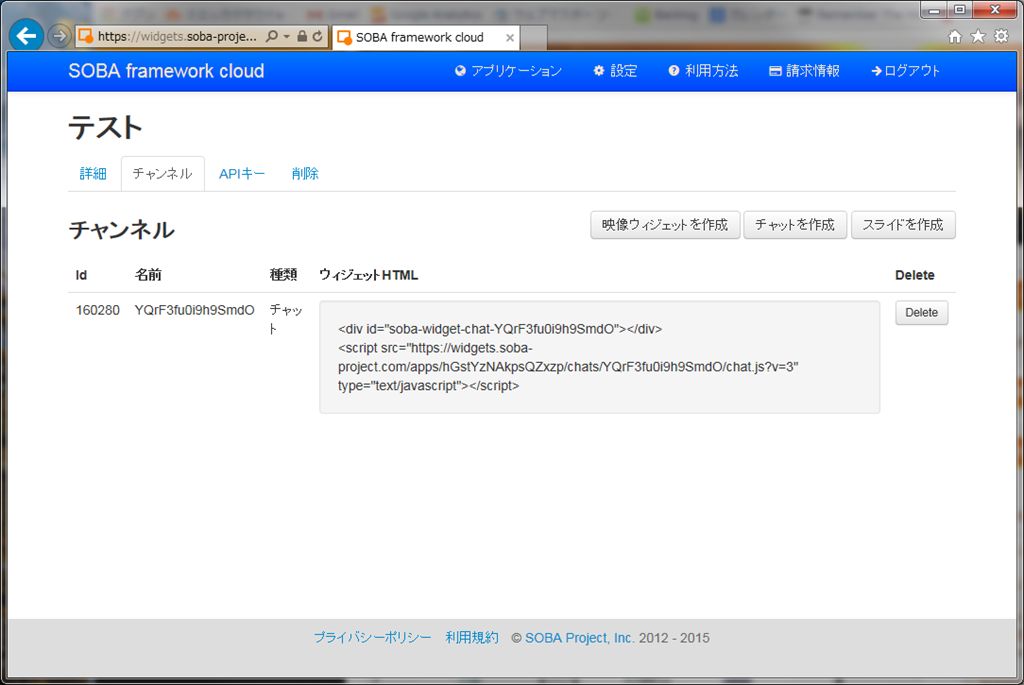Click the テスト page heading
The width and height of the screenshot is (1024, 685).
click(106, 127)
